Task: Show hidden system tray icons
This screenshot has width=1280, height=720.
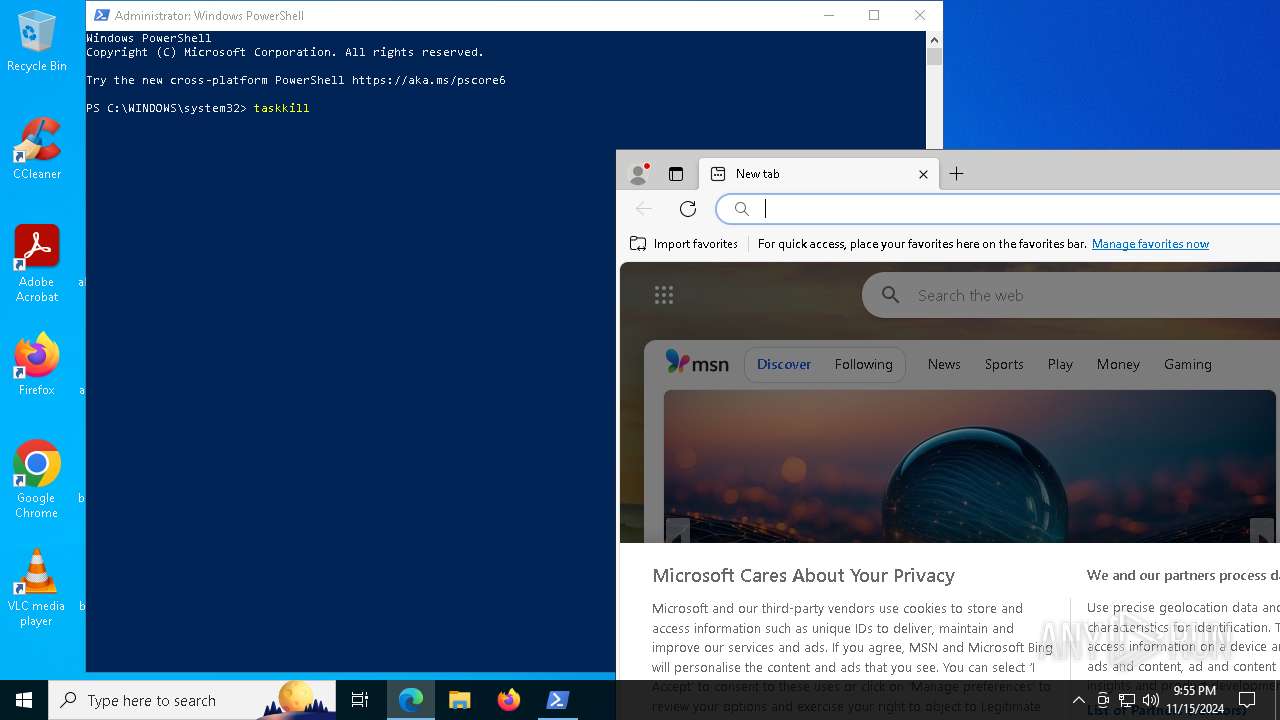Action: [1078, 700]
